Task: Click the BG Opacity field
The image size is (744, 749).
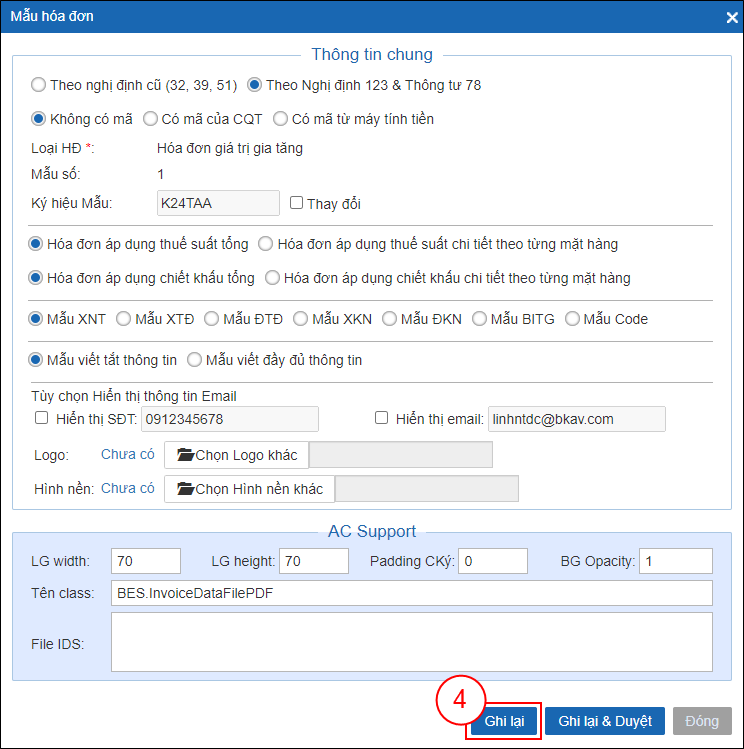Action: tap(676, 561)
